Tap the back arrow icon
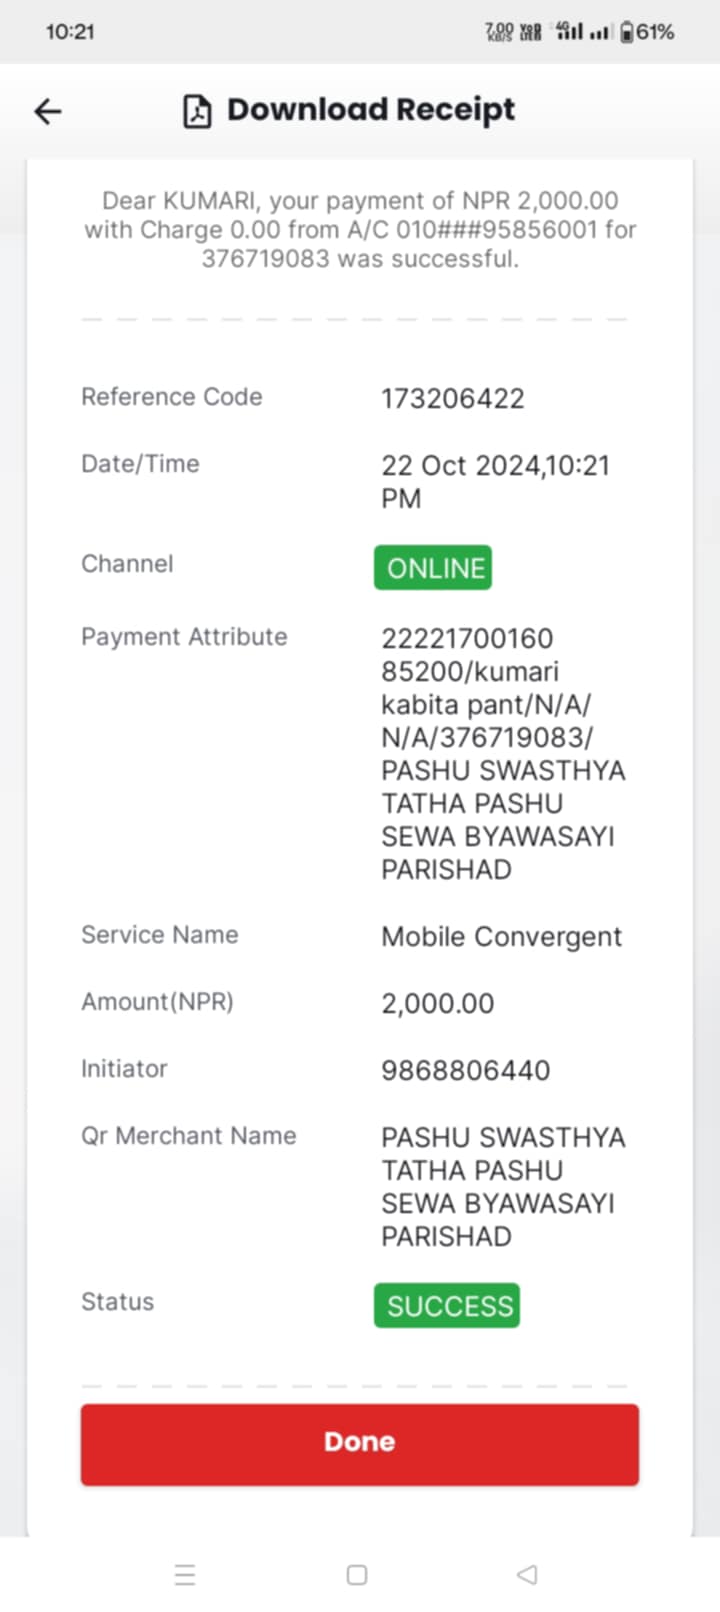This screenshot has width=720, height=1612. [48, 111]
